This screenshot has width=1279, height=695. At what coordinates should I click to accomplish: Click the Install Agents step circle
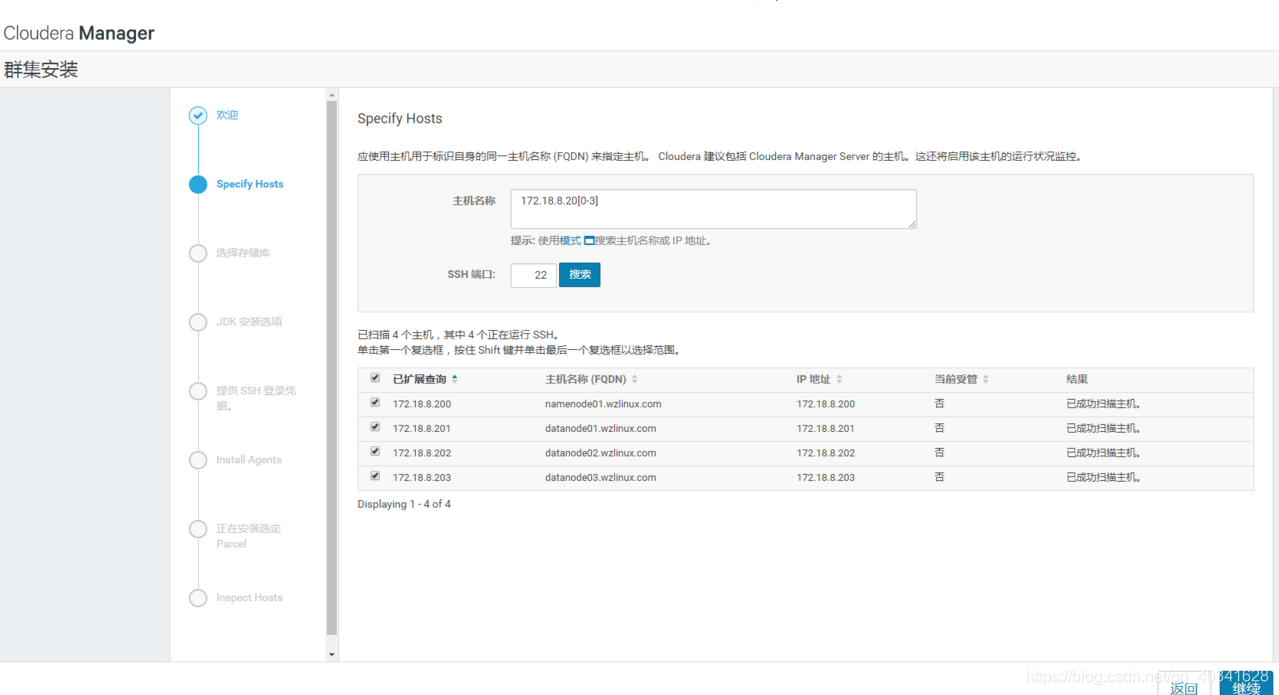point(198,460)
